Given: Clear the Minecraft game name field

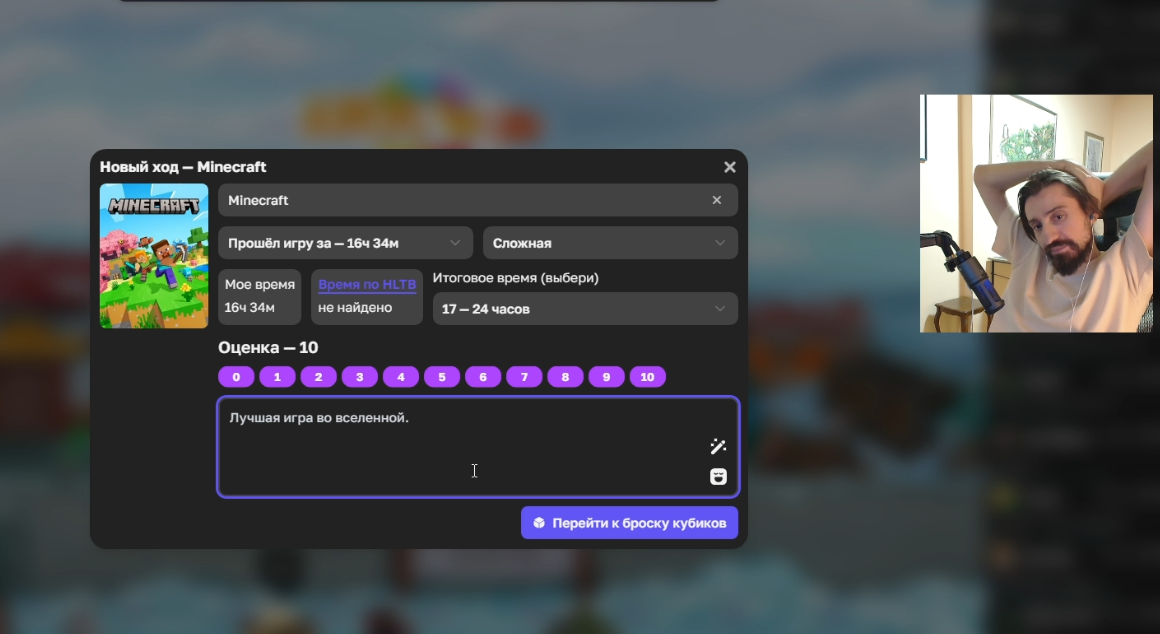Looking at the screenshot, I should pyautogui.click(x=716, y=200).
